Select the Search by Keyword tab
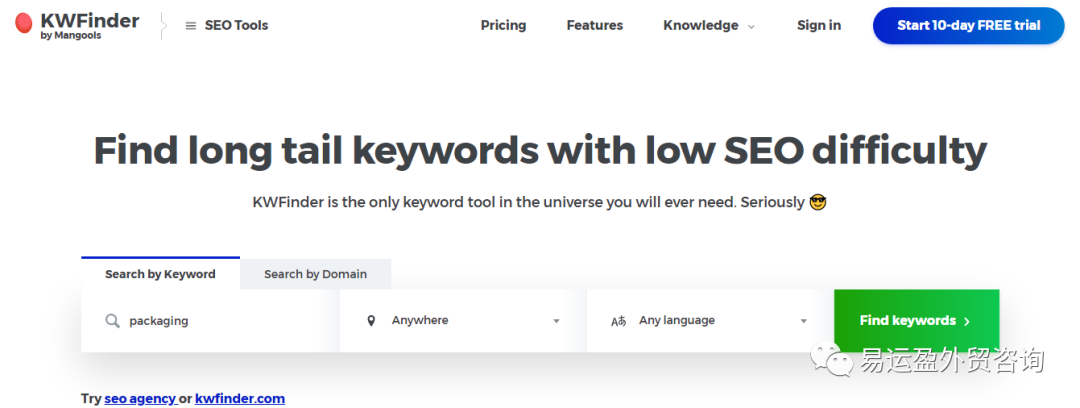 [160, 274]
